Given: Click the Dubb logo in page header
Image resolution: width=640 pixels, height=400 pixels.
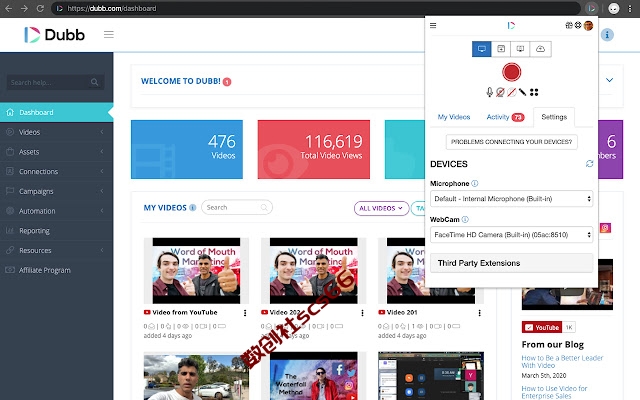Looking at the screenshot, I should click(54, 35).
